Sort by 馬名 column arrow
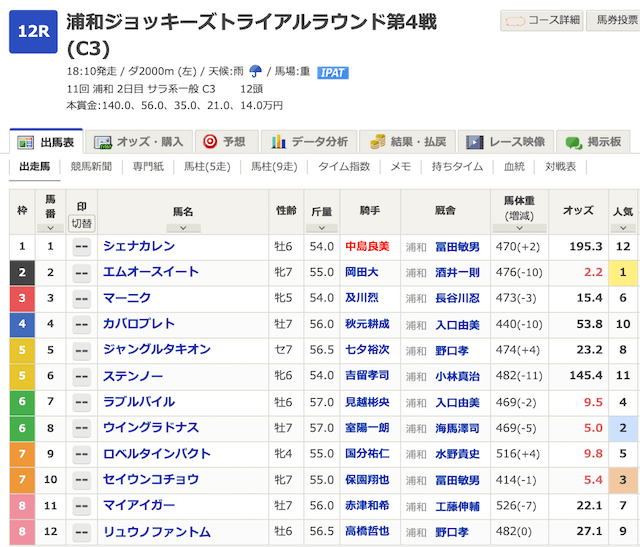Image resolution: width=640 pixels, height=547 pixels. [183, 228]
